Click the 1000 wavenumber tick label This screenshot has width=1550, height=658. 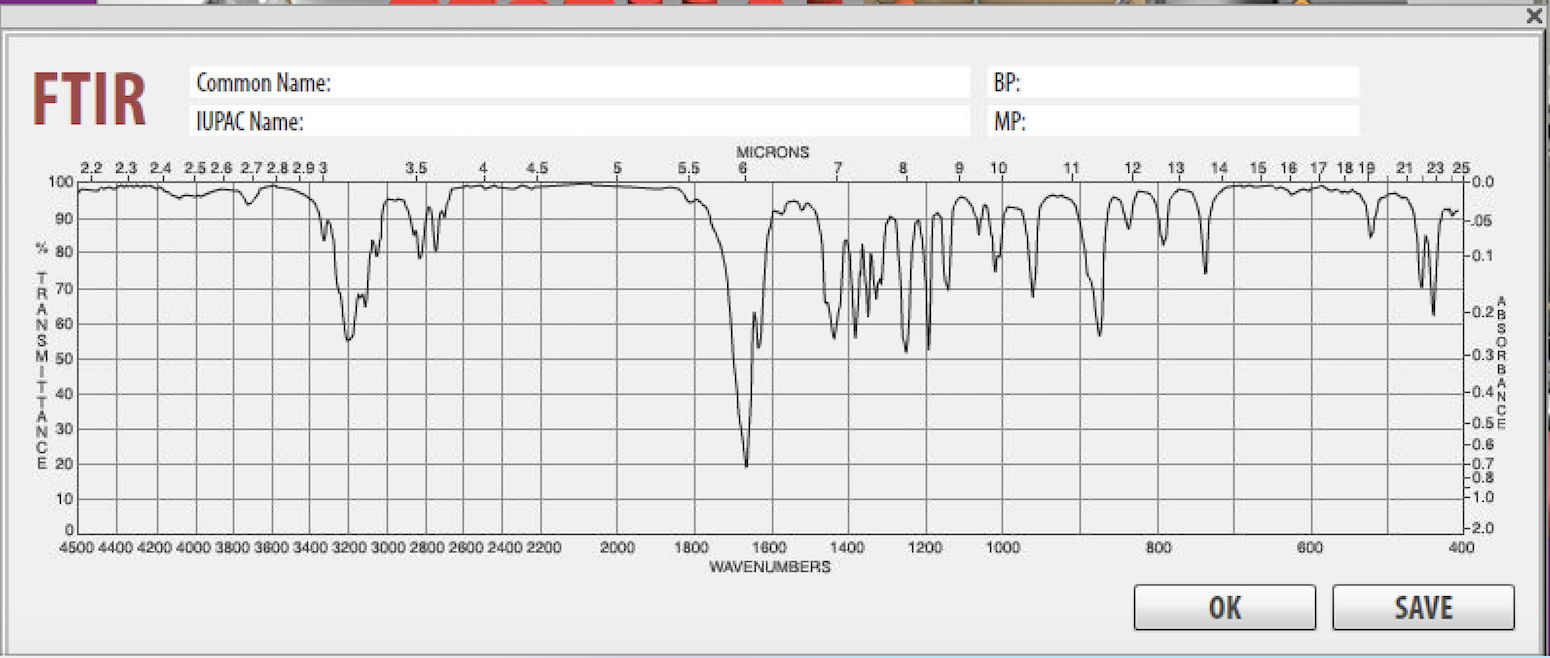1003,548
